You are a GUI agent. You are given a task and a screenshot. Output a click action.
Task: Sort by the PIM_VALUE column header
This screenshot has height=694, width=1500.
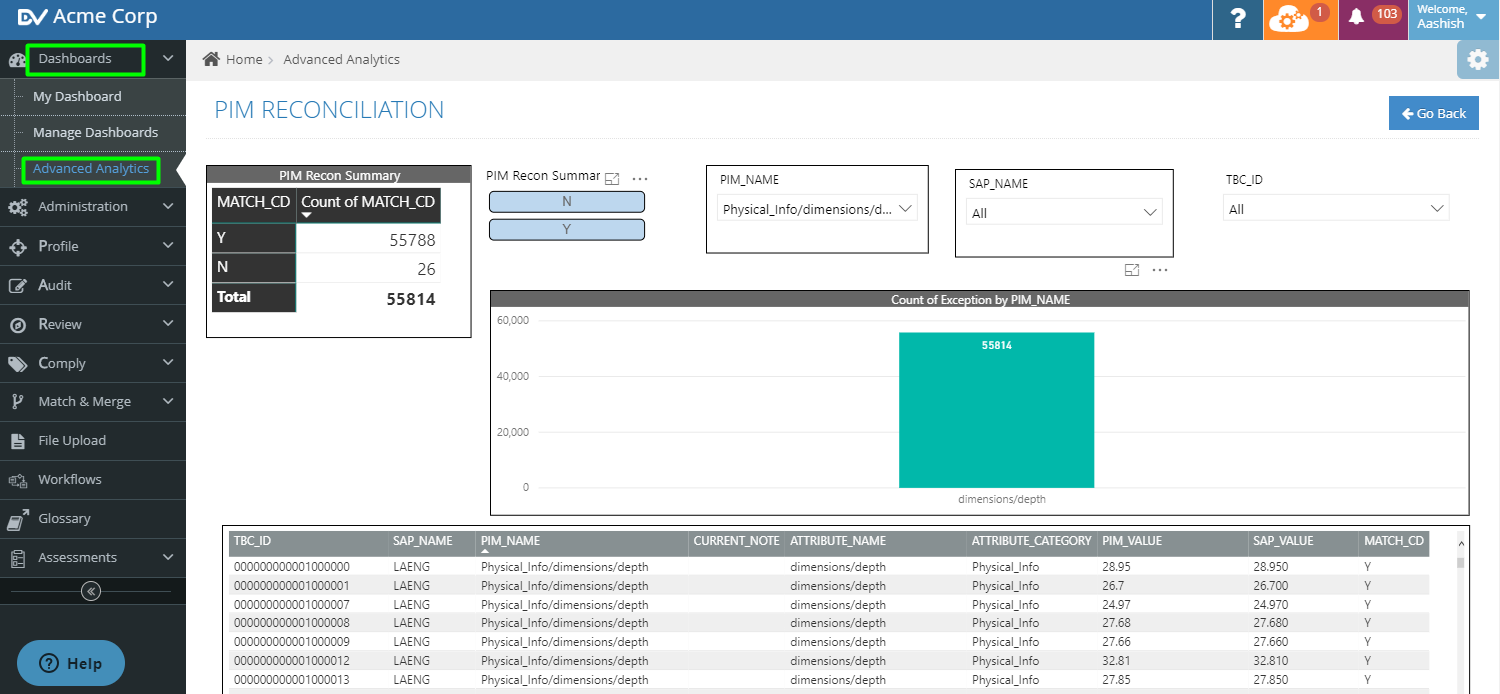point(1133,541)
